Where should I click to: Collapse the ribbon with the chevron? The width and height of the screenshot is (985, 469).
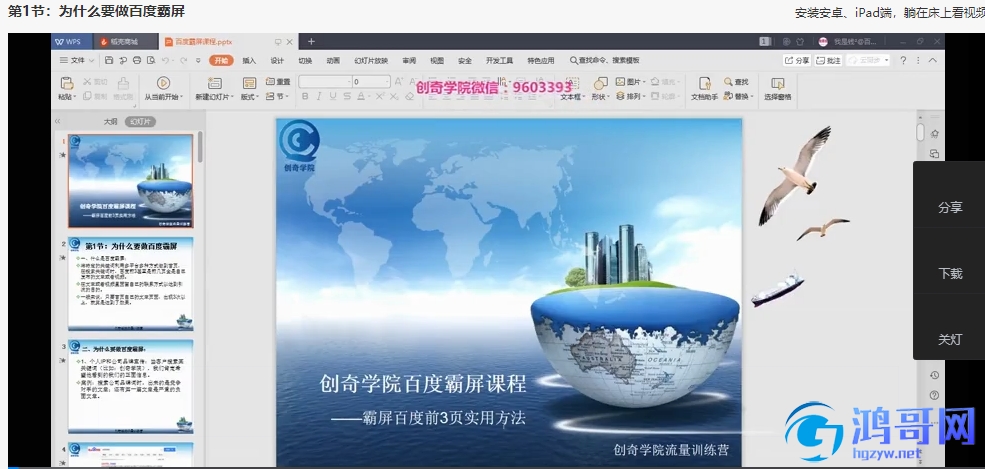pos(933,60)
